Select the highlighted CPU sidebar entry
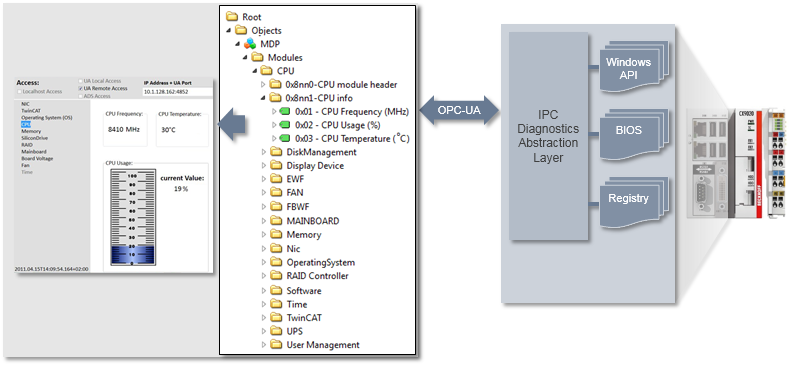The image size is (790, 365). tap(25, 124)
